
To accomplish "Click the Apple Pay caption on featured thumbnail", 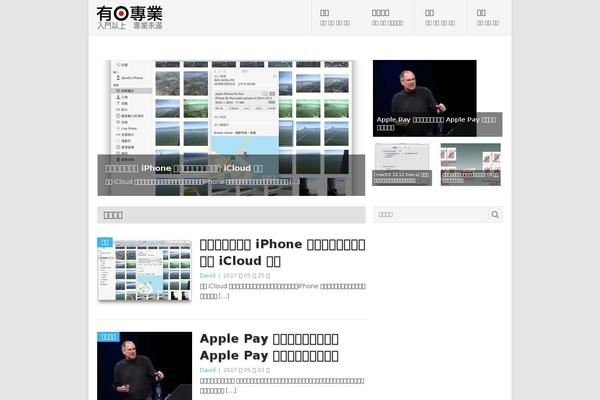I will [436, 124].
